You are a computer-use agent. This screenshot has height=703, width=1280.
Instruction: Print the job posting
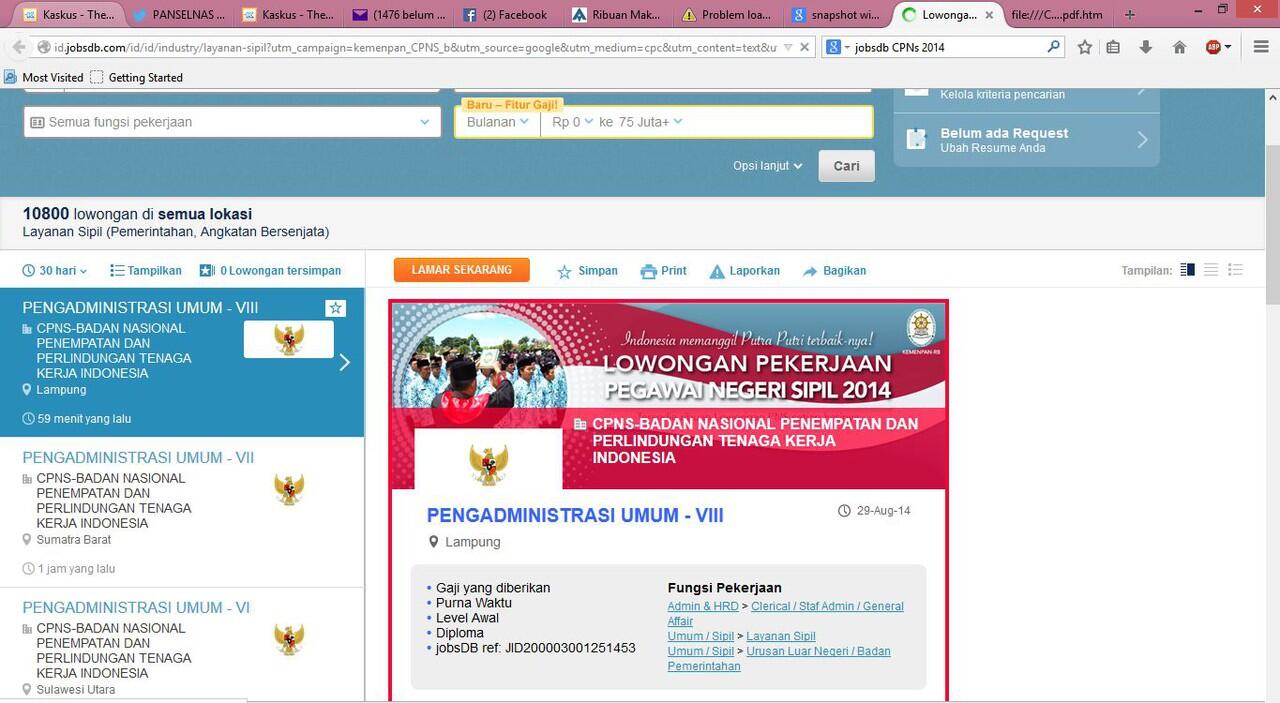663,271
